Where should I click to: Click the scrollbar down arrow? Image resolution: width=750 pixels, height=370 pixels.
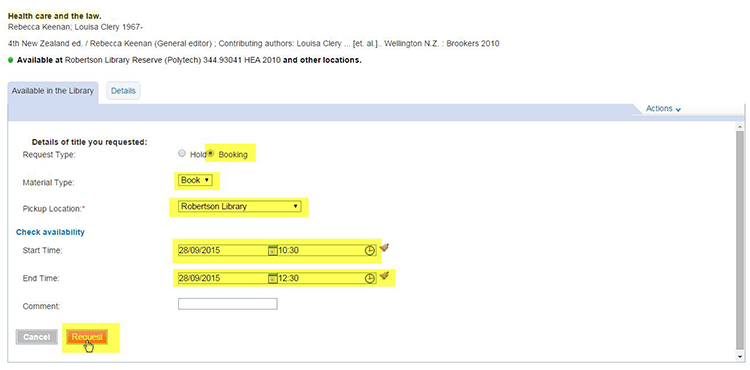(x=740, y=356)
